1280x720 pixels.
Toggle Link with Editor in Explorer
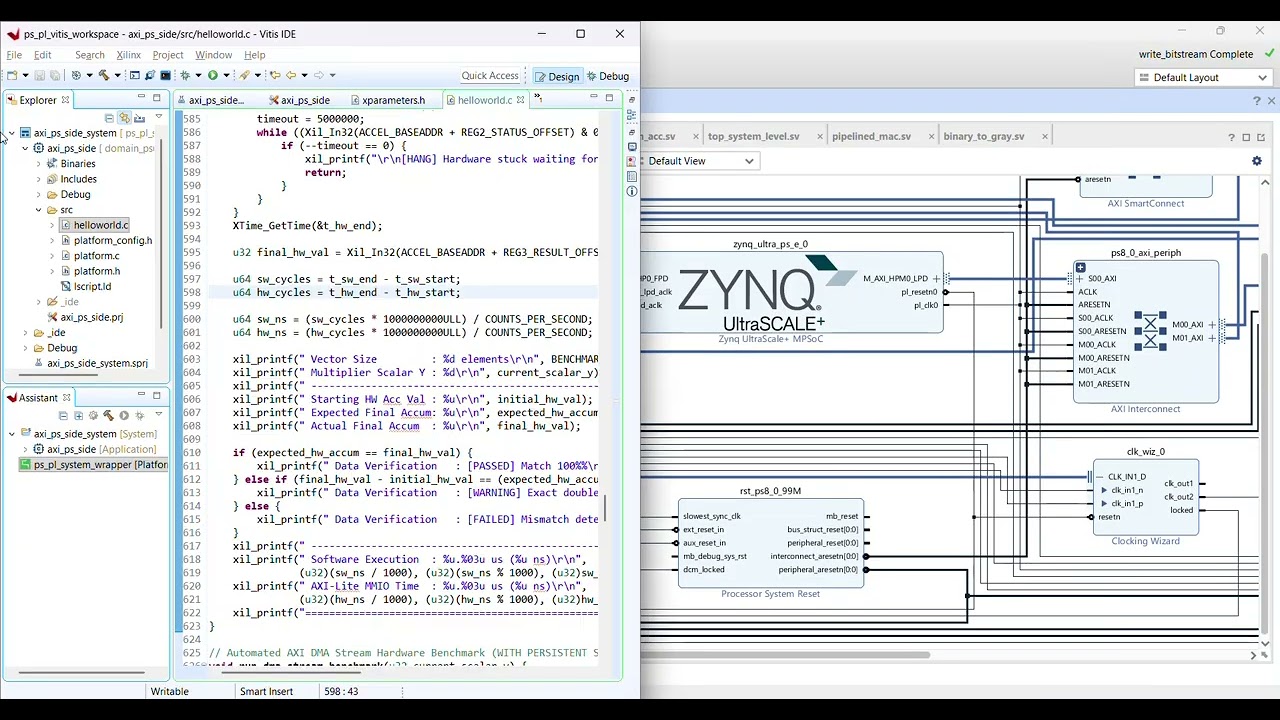pyautogui.click(x=124, y=118)
